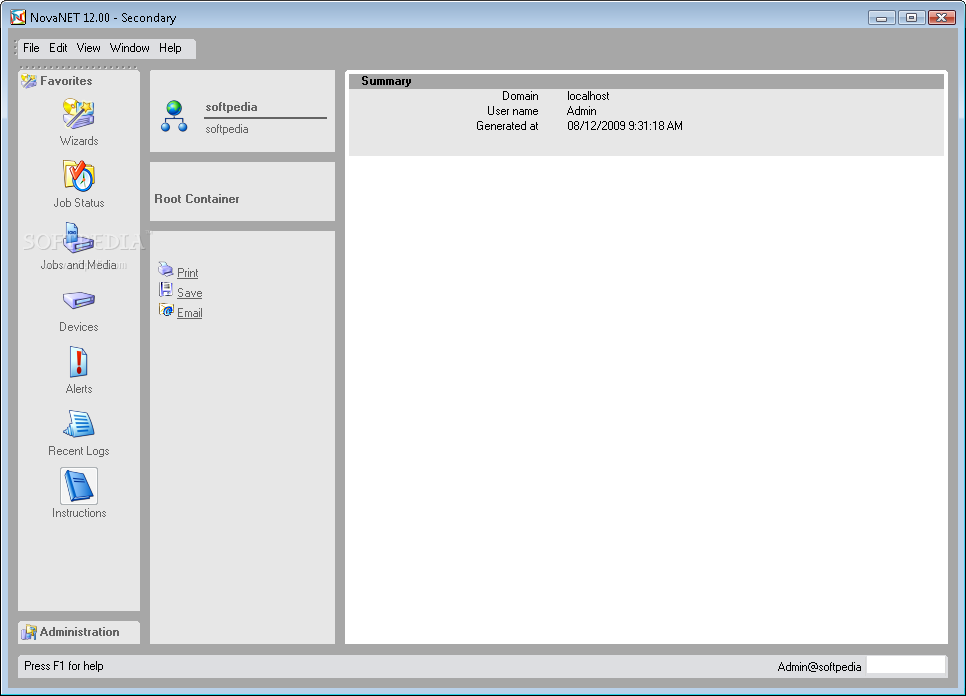The height and width of the screenshot is (696, 966).
Task: Click the envelope icon beside Email
Action: [166, 310]
